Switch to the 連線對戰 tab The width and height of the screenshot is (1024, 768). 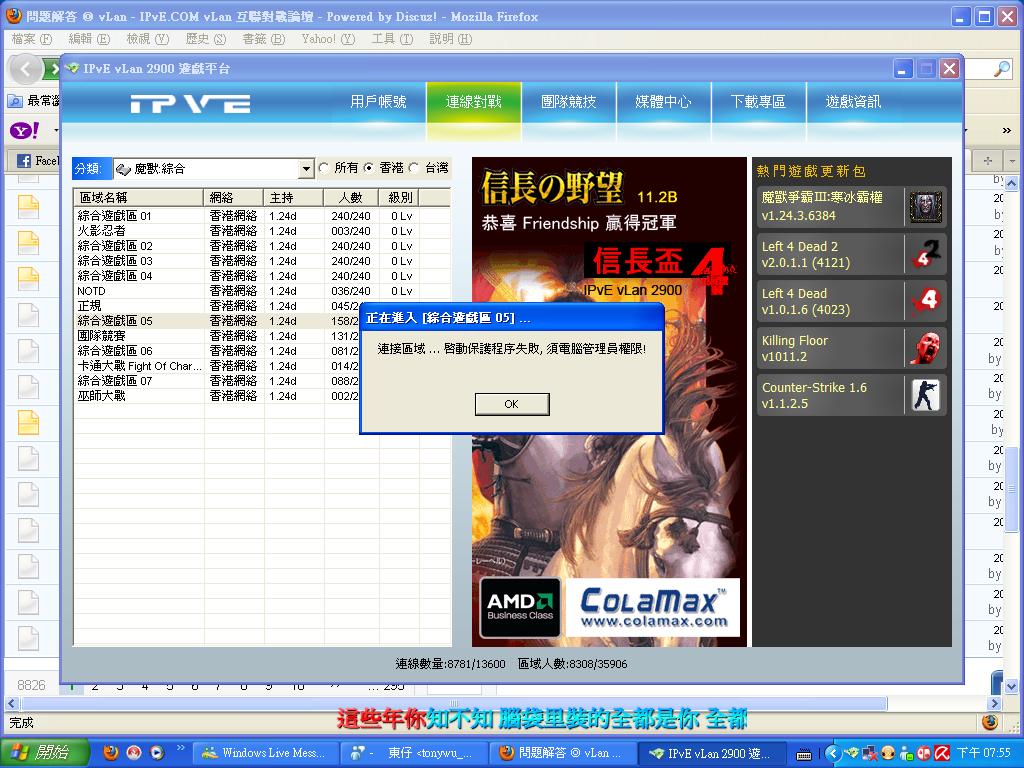[473, 102]
